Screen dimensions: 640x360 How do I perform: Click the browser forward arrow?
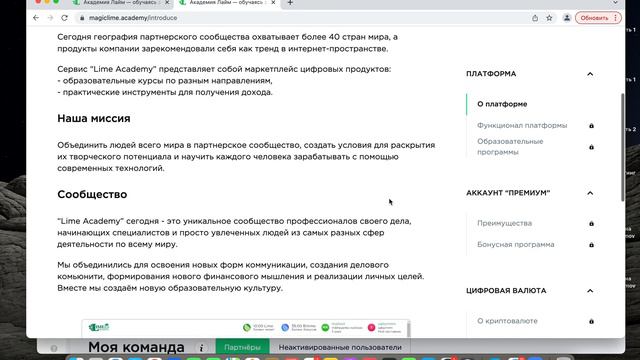pyautogui.click(x=50, y=18)
